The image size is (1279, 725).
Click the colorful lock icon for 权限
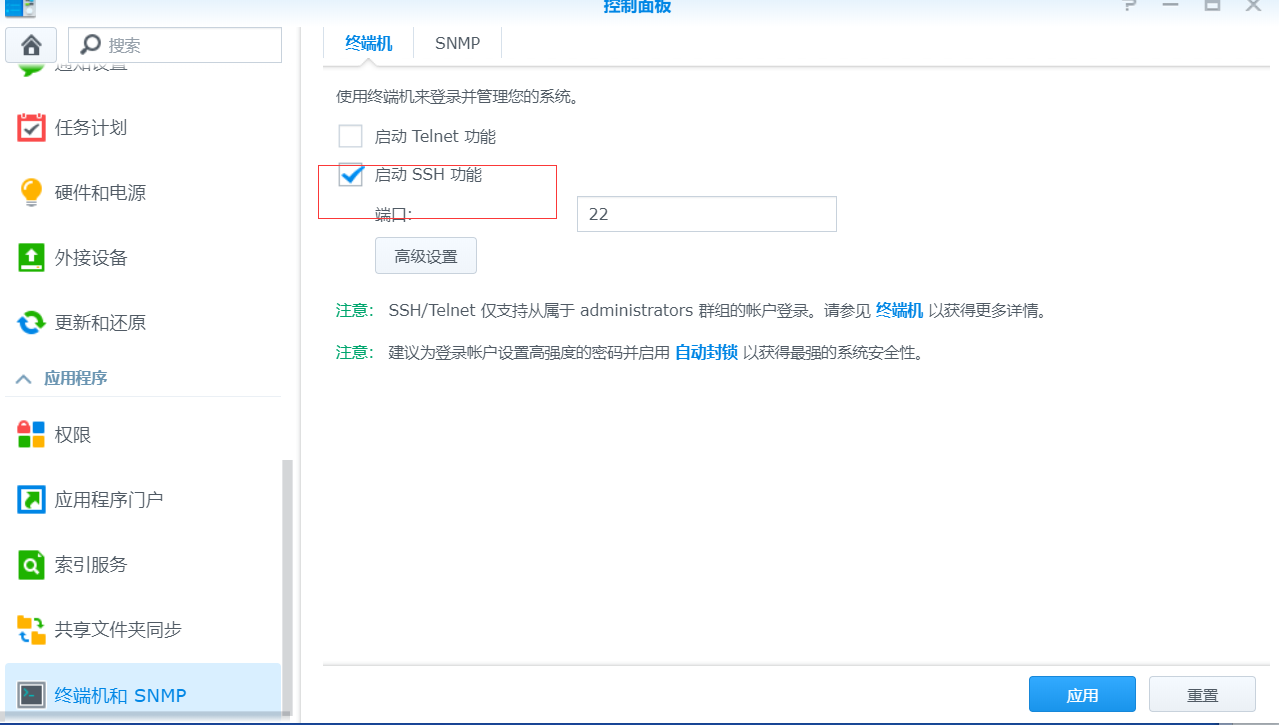point(32,435)
